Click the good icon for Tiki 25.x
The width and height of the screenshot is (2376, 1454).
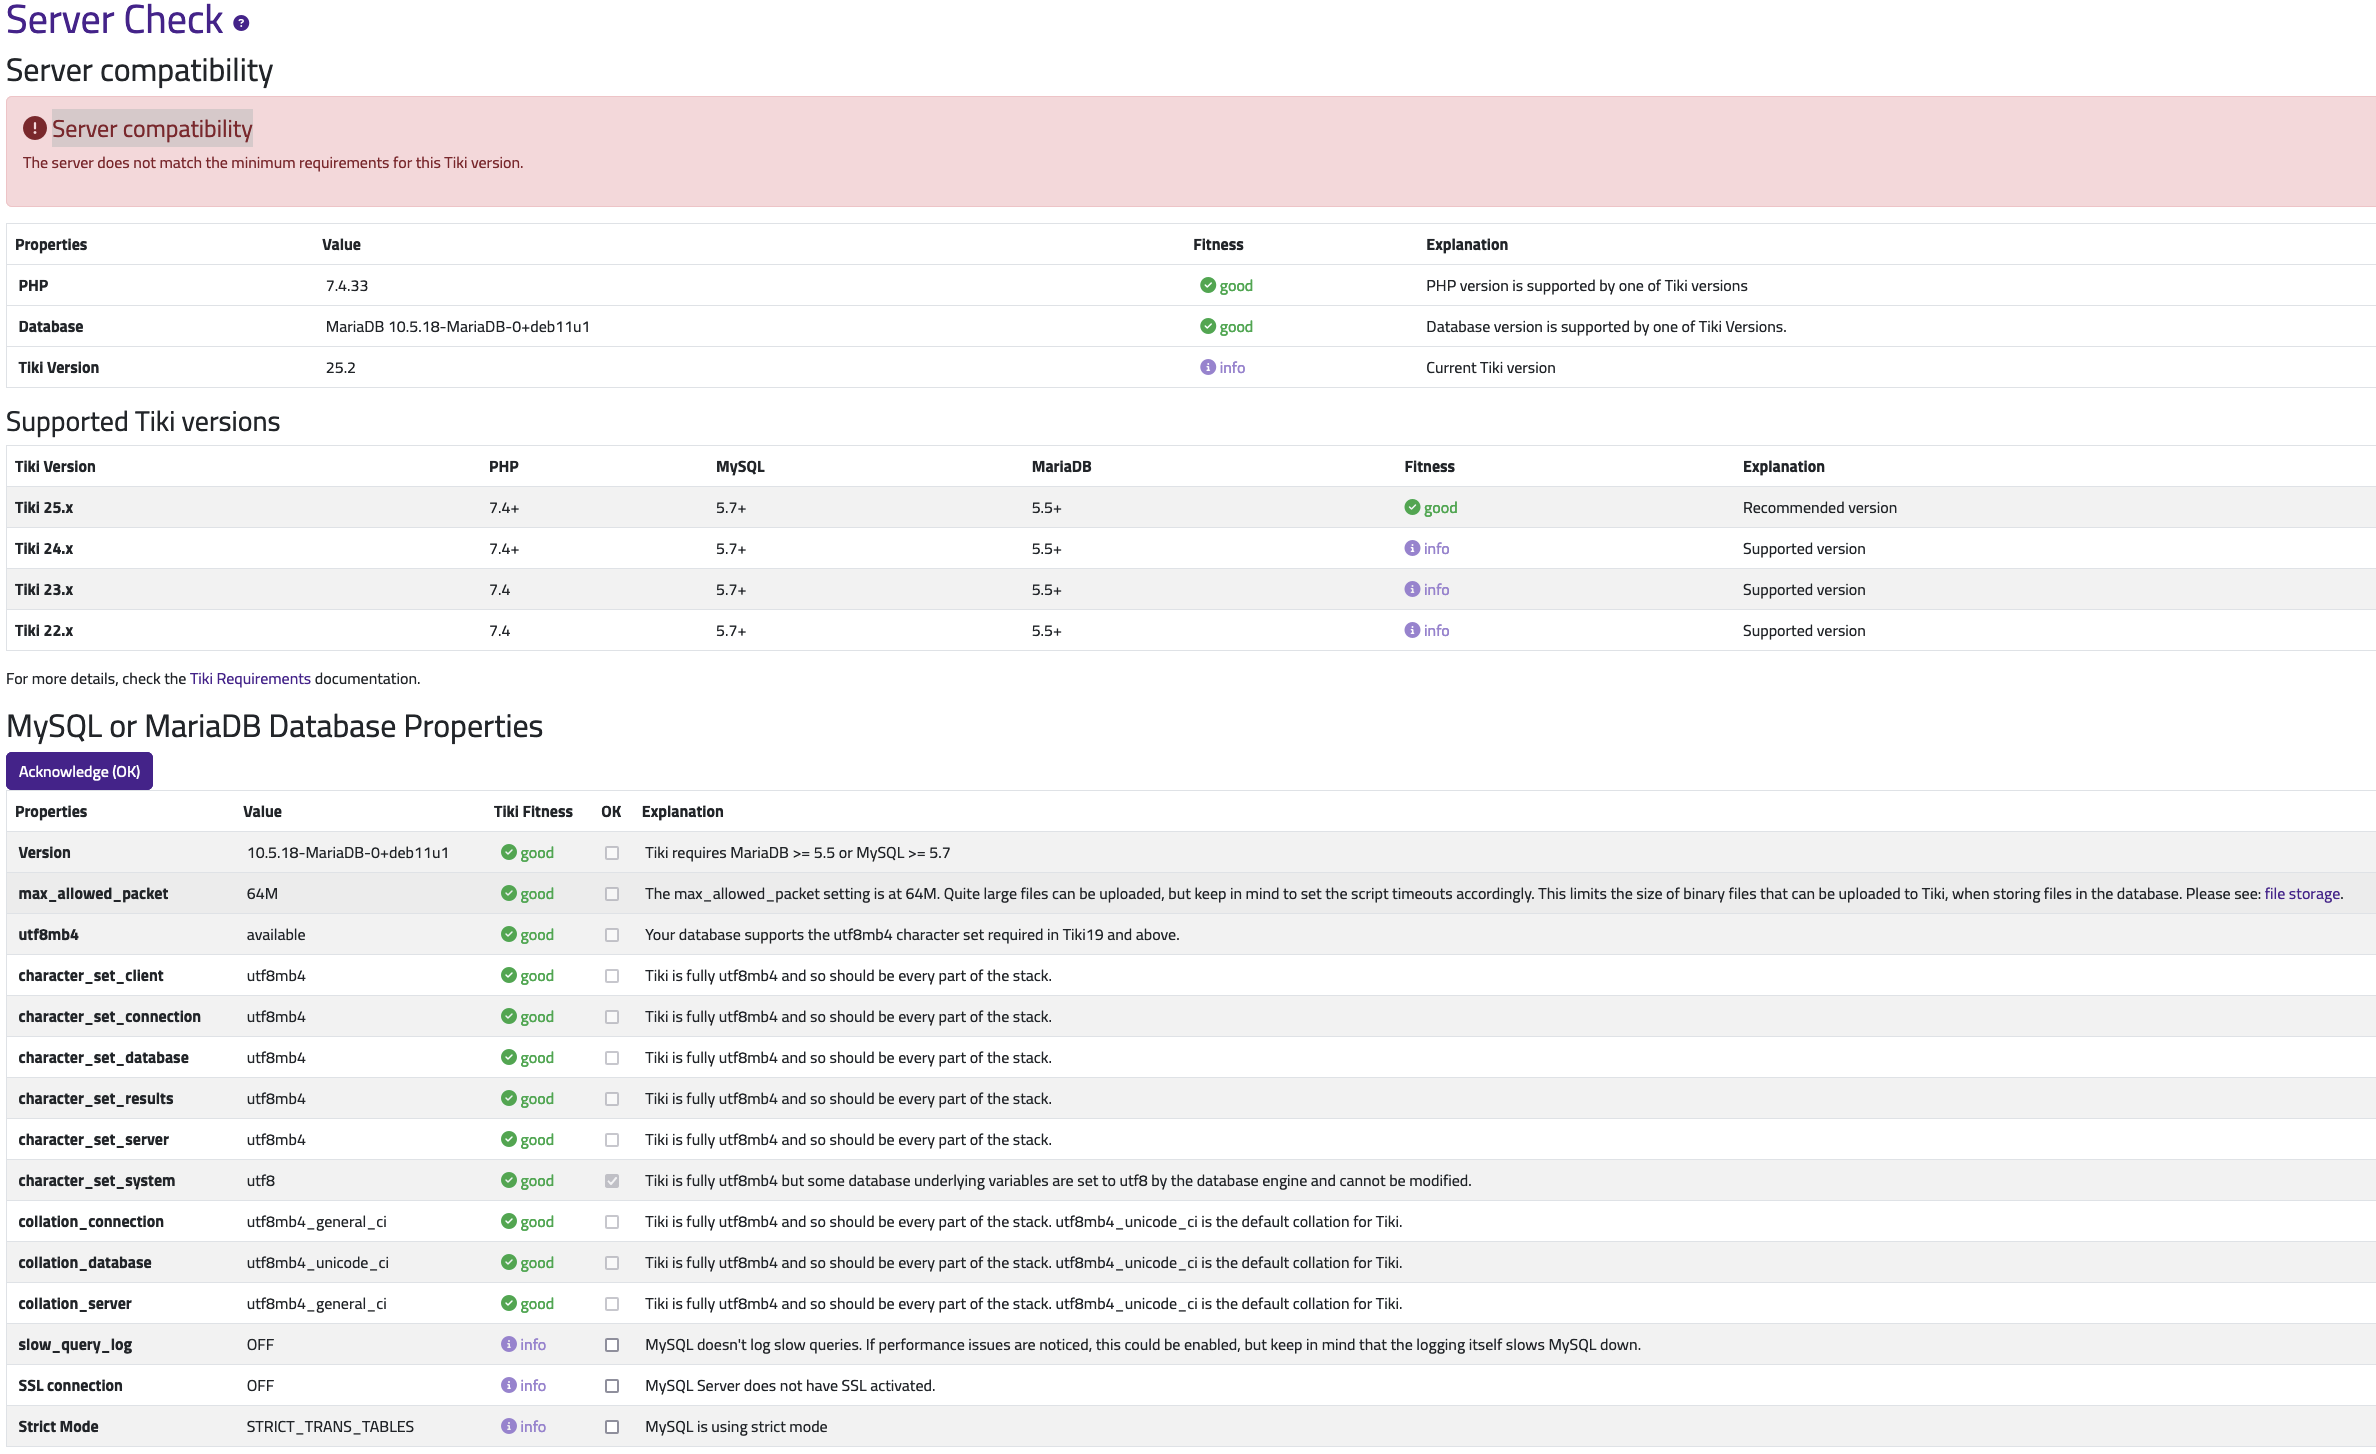1412,507
